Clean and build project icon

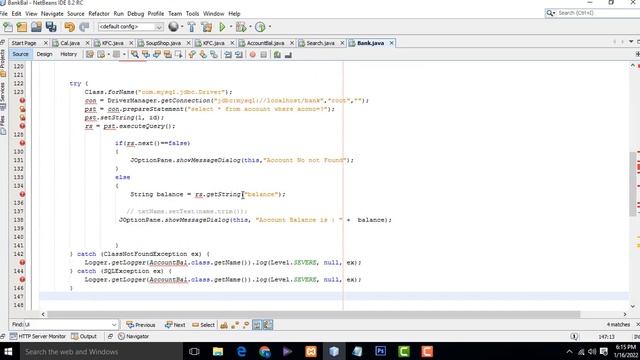pos(207,27)
